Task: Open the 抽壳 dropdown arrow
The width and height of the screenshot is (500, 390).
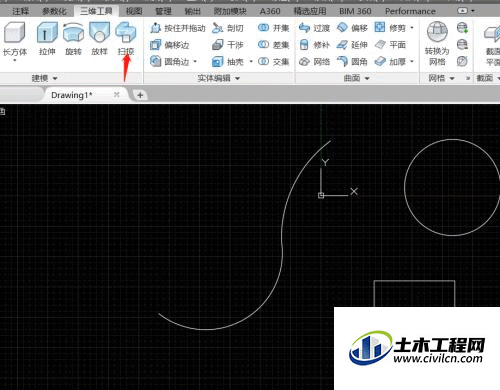Action: [251, 61]
